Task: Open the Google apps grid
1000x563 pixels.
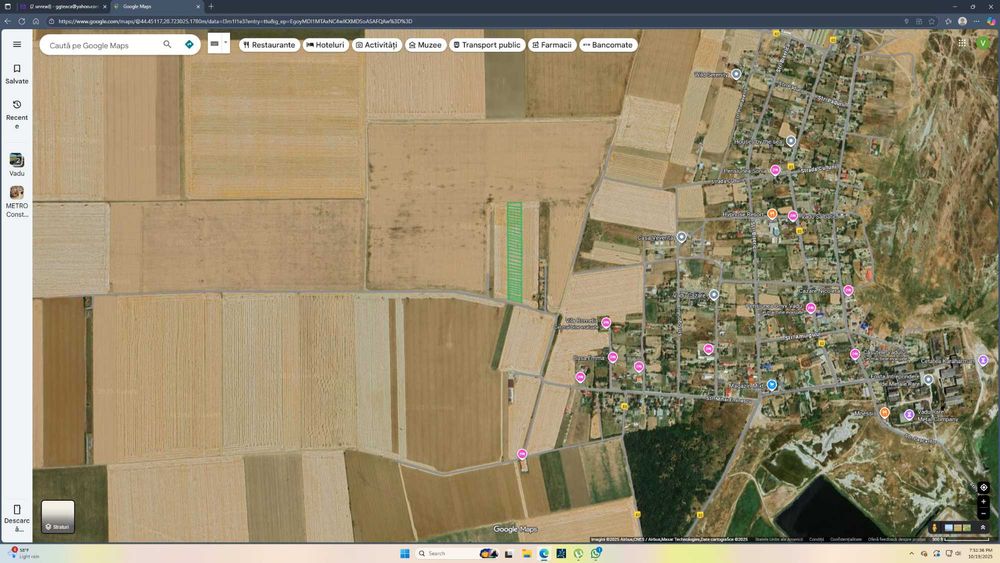Action: click(x=962, y=43)
